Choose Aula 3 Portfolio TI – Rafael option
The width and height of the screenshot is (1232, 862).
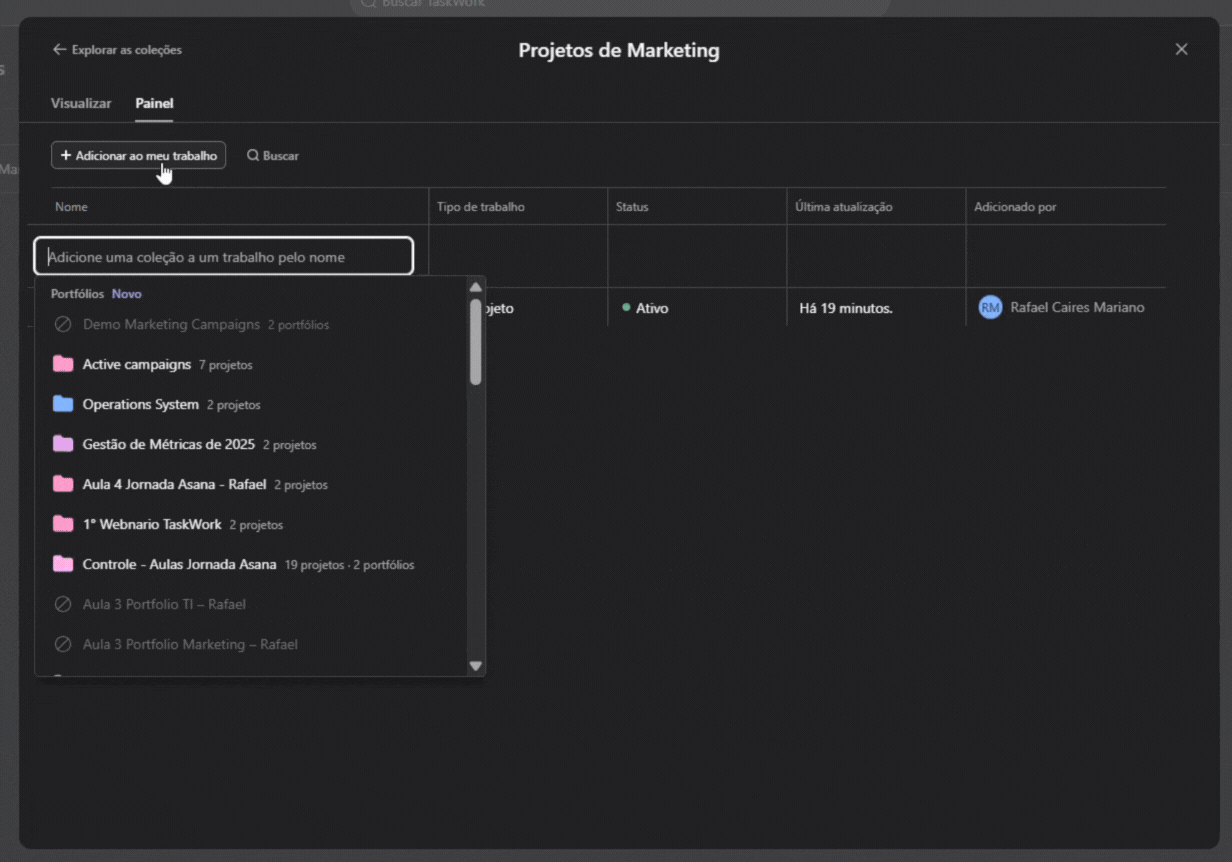164,605
